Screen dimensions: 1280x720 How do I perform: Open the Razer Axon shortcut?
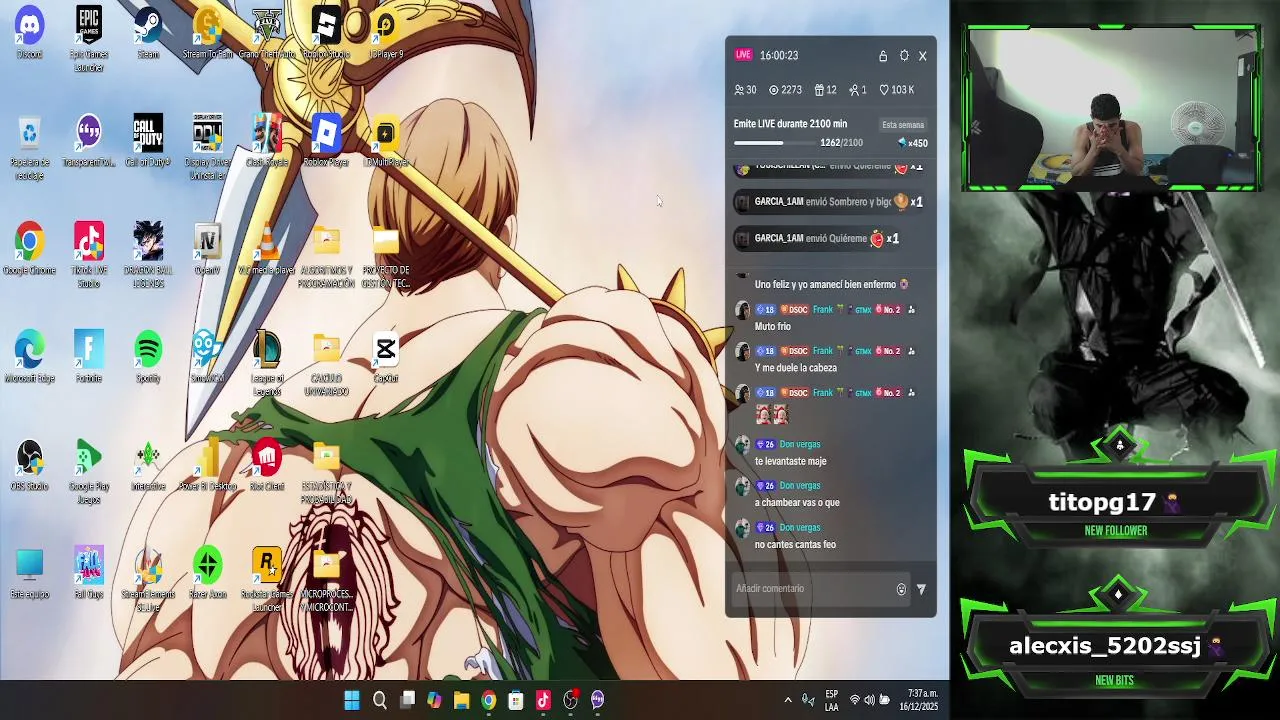[207, 573]
